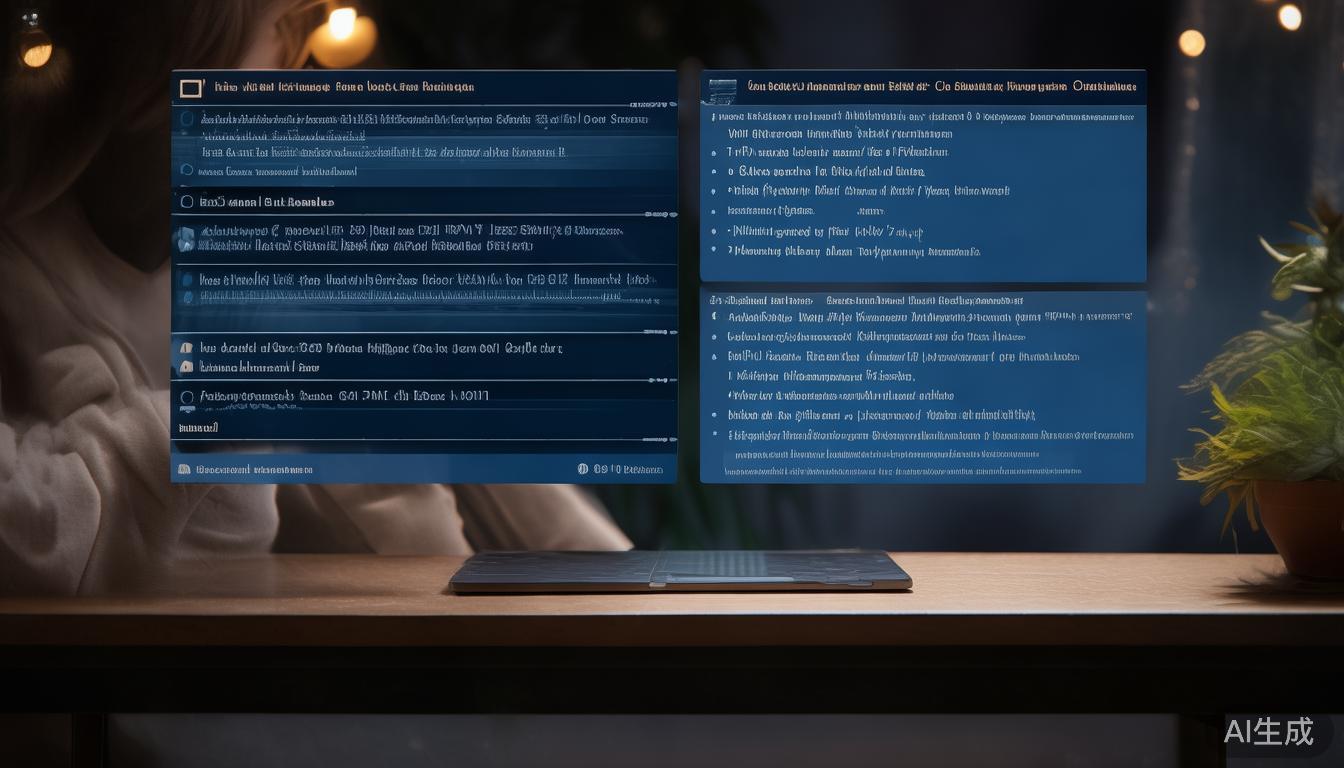This screenshot has width=1344, height=768.
Task: Click the round icon at left panel footer's right side
Action: (583, 468)
